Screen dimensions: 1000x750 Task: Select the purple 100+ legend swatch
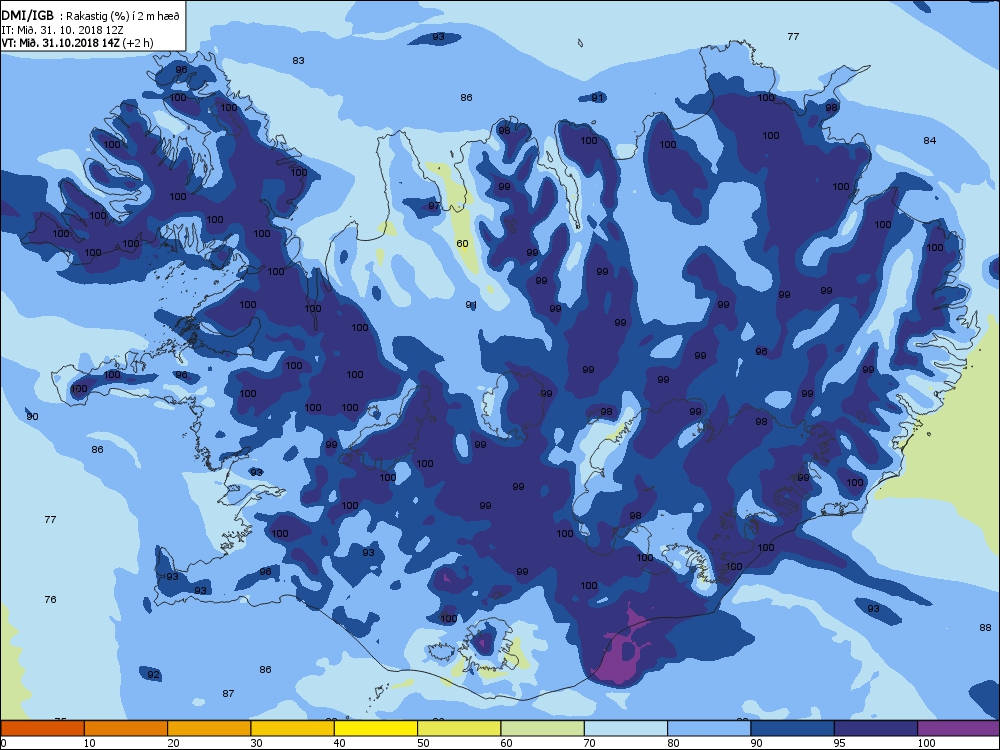coord(959,728)
